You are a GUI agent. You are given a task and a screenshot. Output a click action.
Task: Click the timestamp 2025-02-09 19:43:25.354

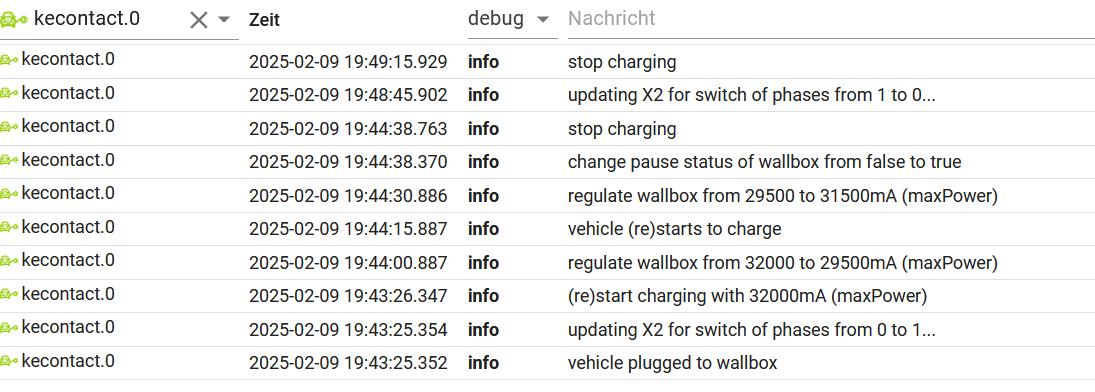pos(348,330)
